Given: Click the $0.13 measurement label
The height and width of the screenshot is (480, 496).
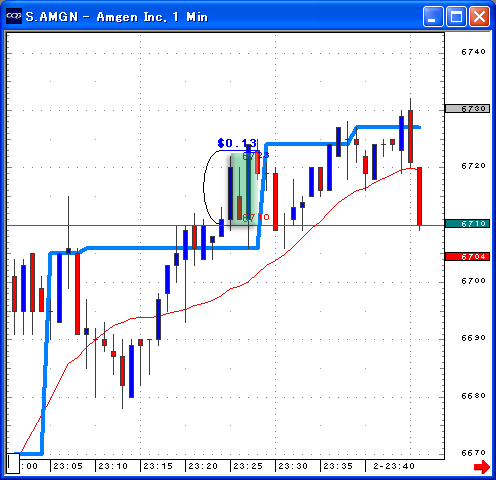Looking at the screenshot, I should (x=237, y=143).
